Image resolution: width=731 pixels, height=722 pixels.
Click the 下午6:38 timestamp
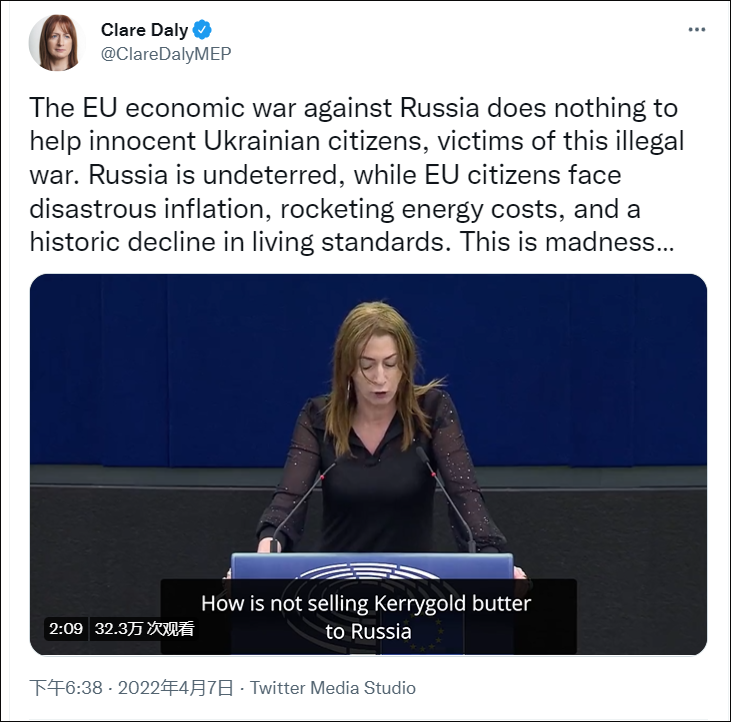click(x=67, y=688)
